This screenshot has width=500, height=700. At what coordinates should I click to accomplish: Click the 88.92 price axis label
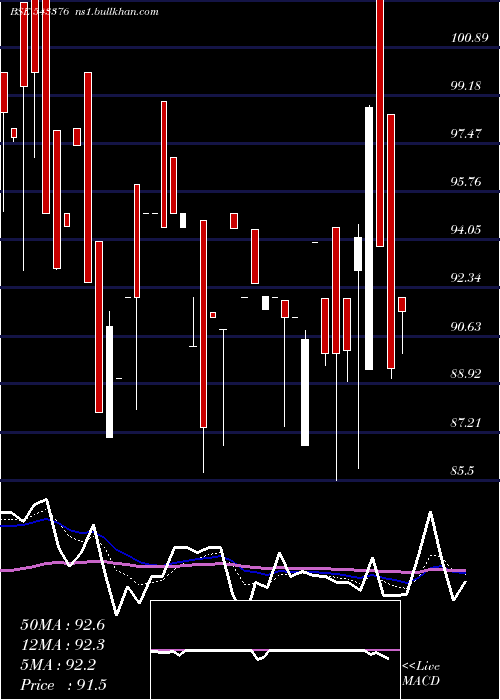[x=466, y=374]
